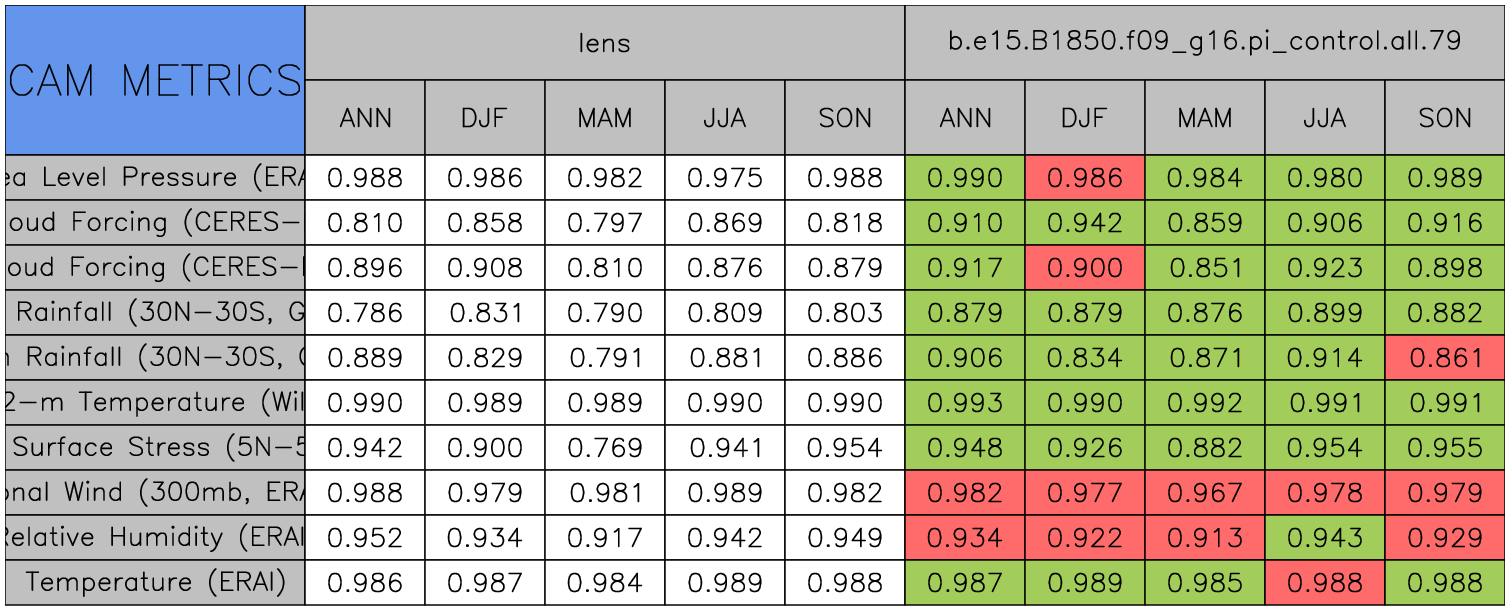Select the 0.975 lens JJA cell
This screenshot has height=611, width=1510.
pos(724,178)
